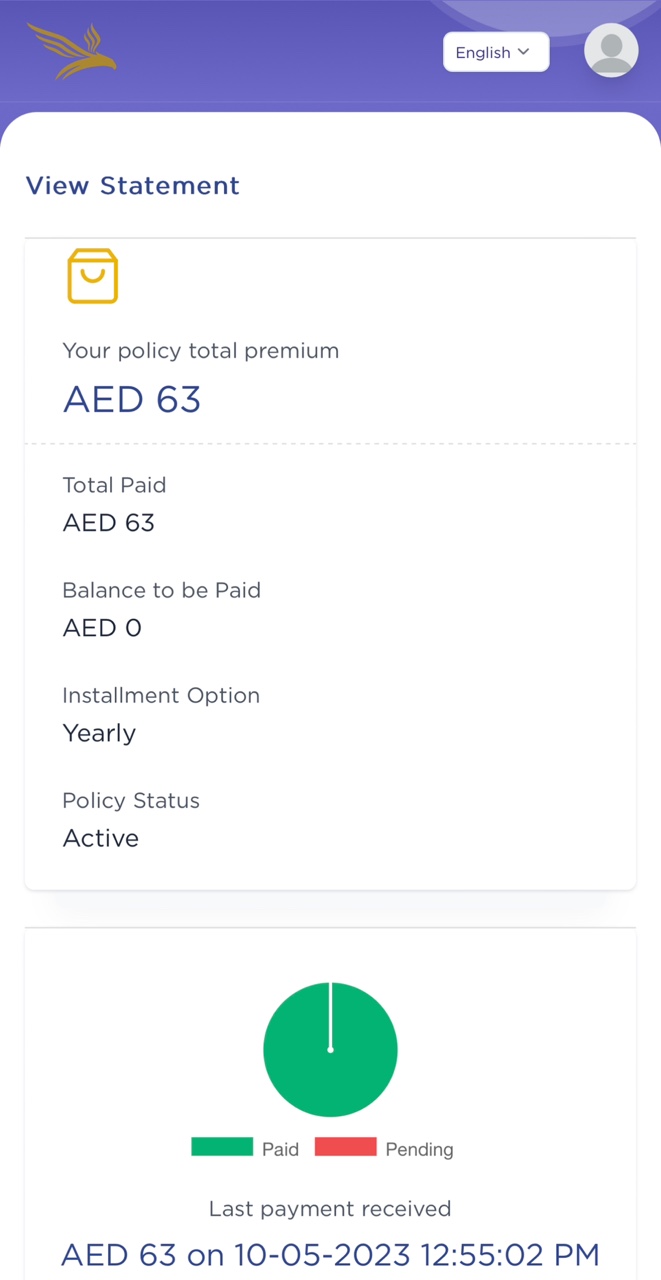Click the chevron beside English
The image size is (661, 1280).
[524, 52]
